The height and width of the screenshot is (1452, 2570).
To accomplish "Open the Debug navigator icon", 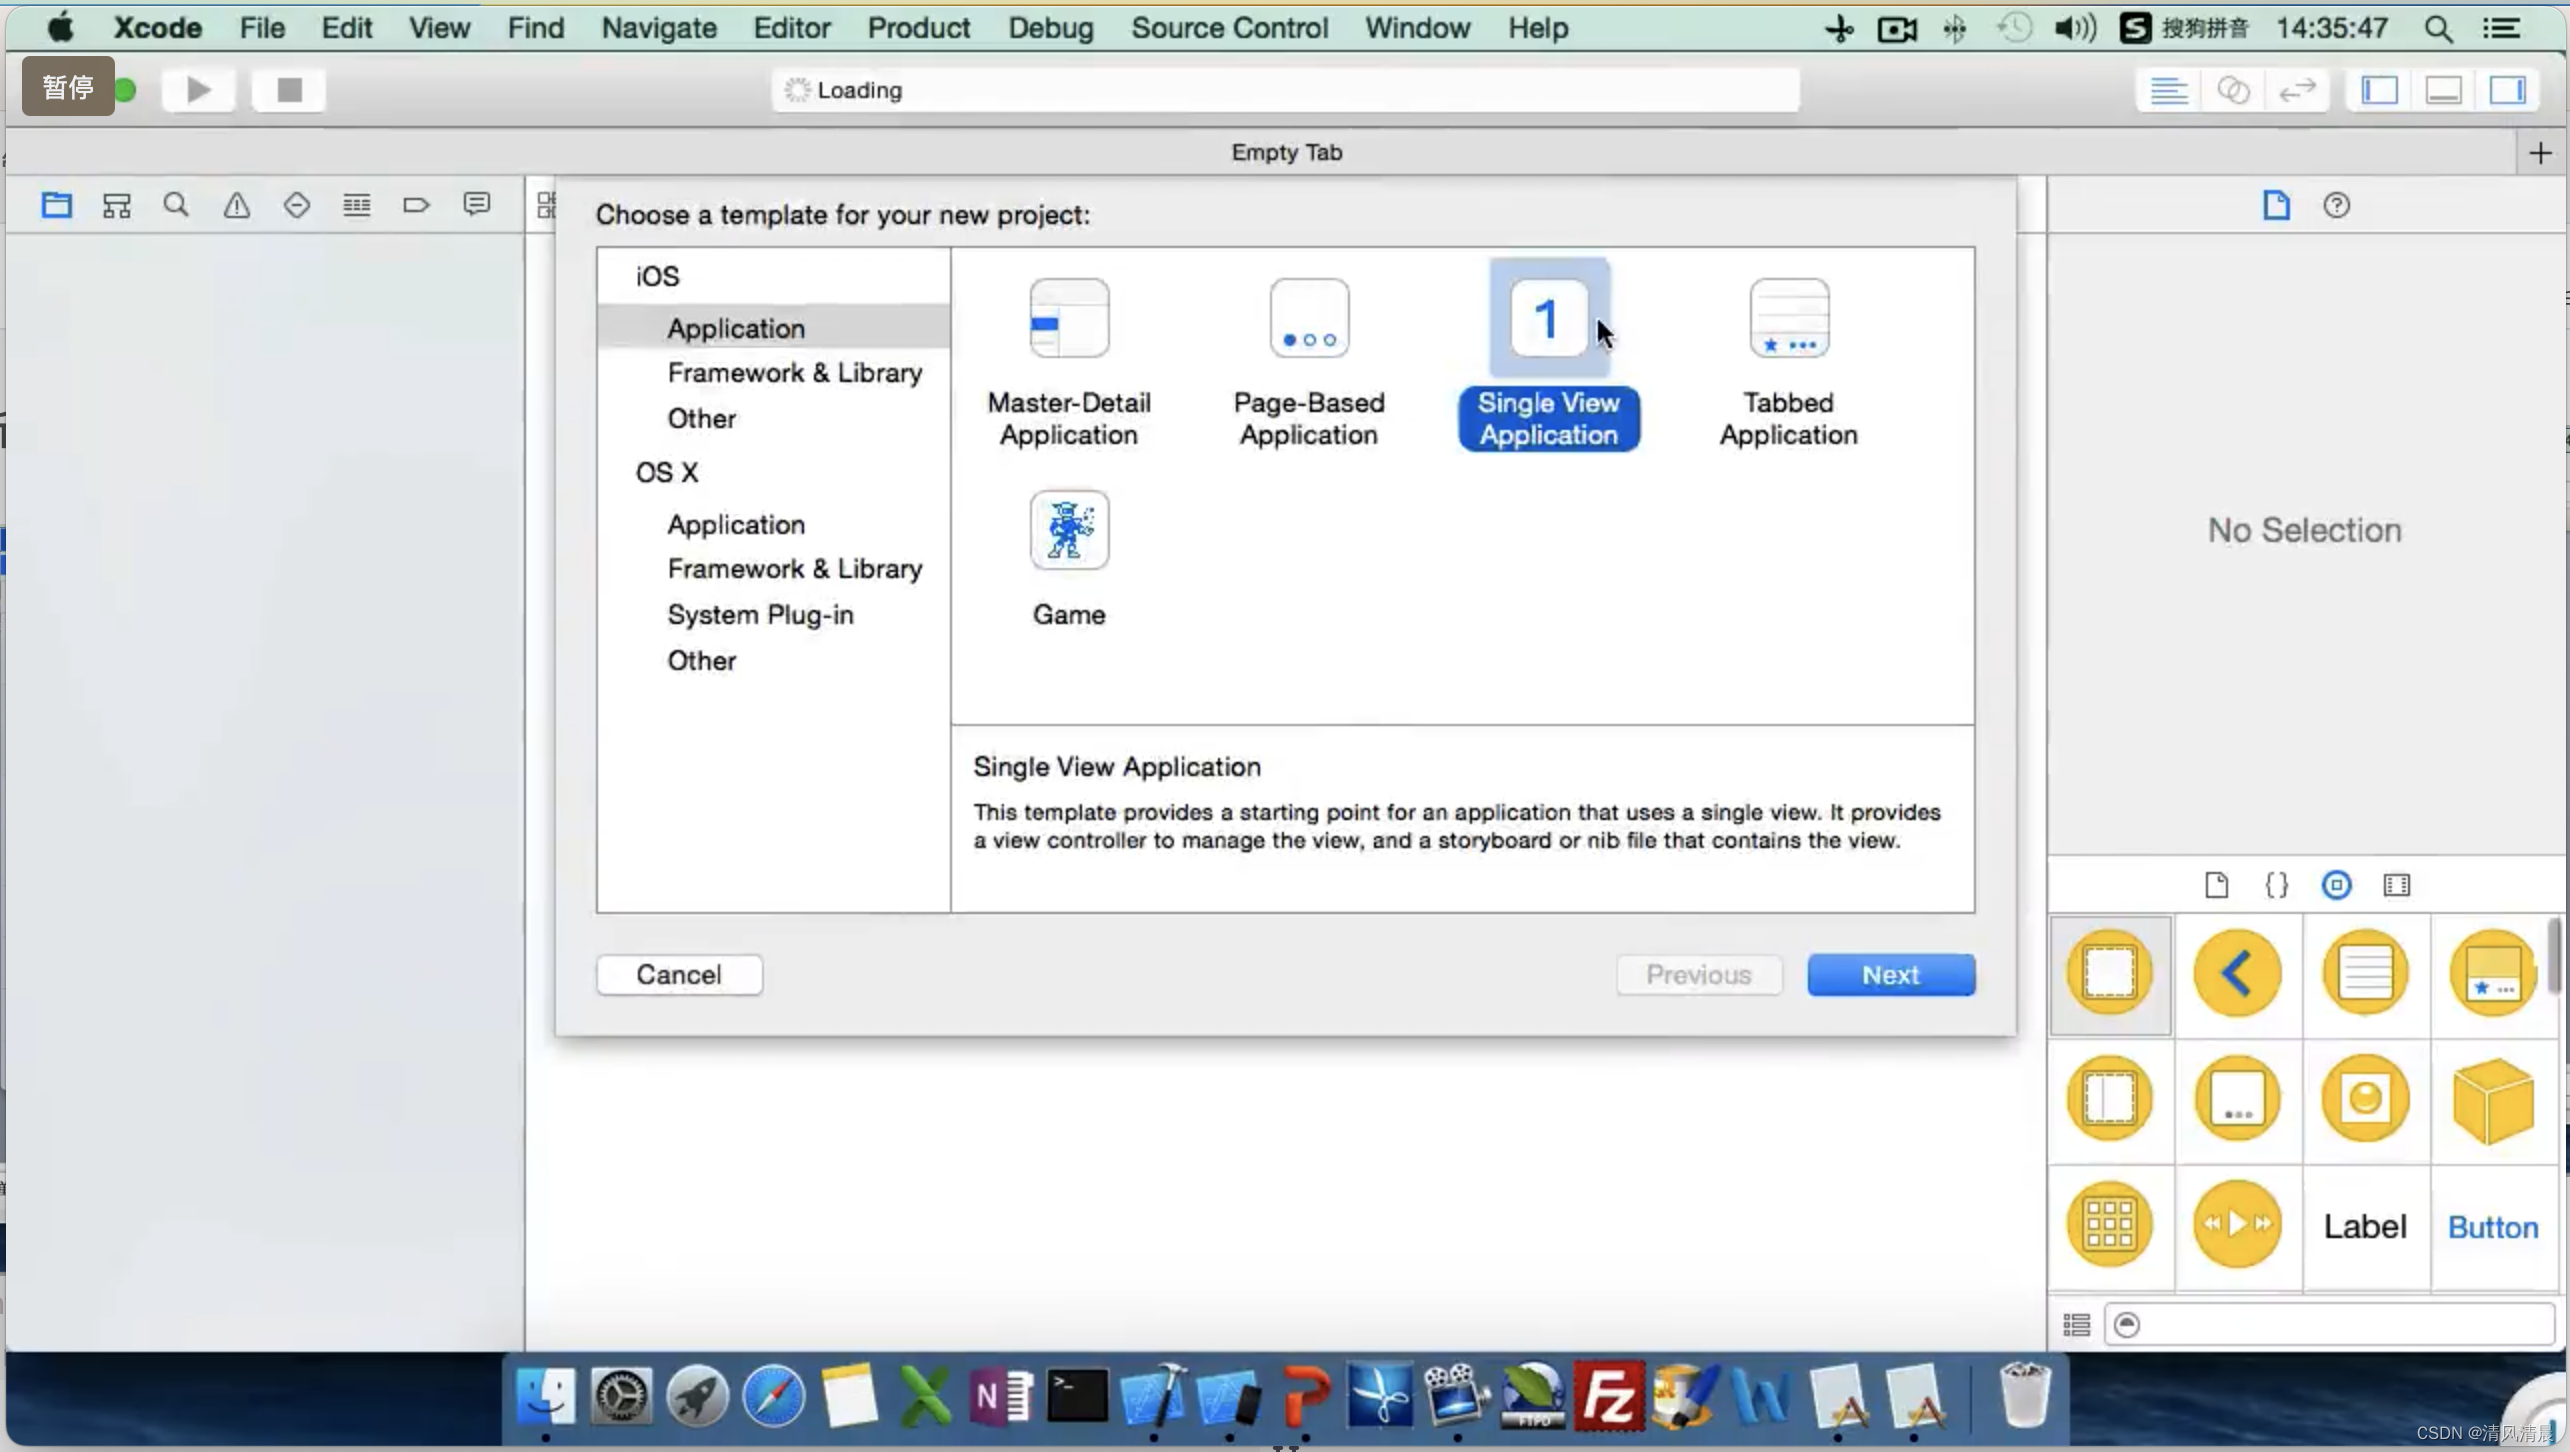I will (357, 205).
